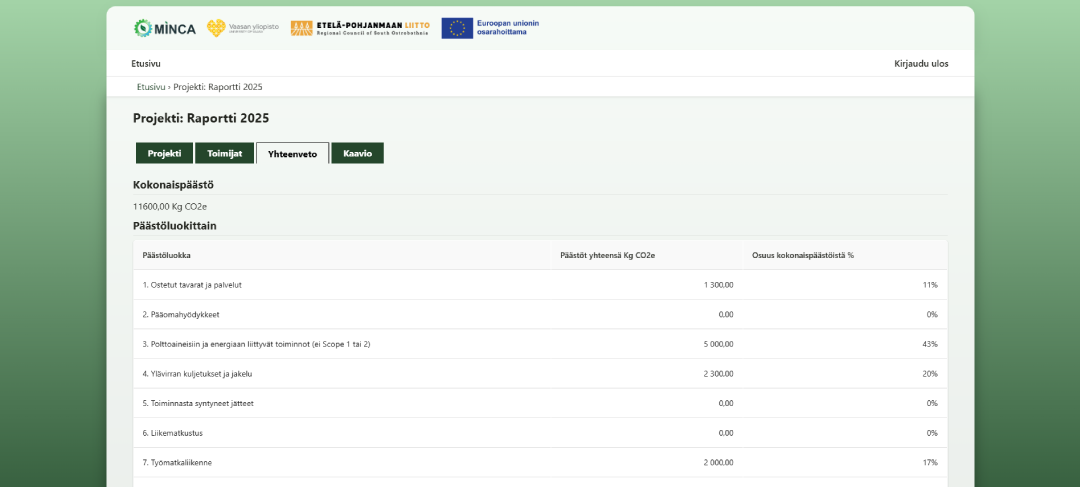Viewport: 1080px width, 487px height.
Task: Select the Ylävirran kuljetukset ja jakelu row
Action: (198, 374)
